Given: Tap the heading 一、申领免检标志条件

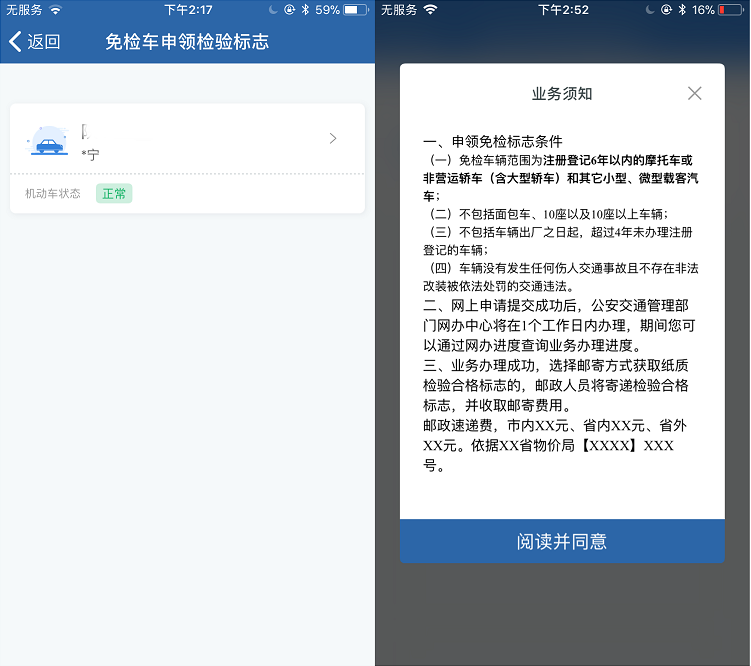Looking at the screenshot, I should coord(493,141).
